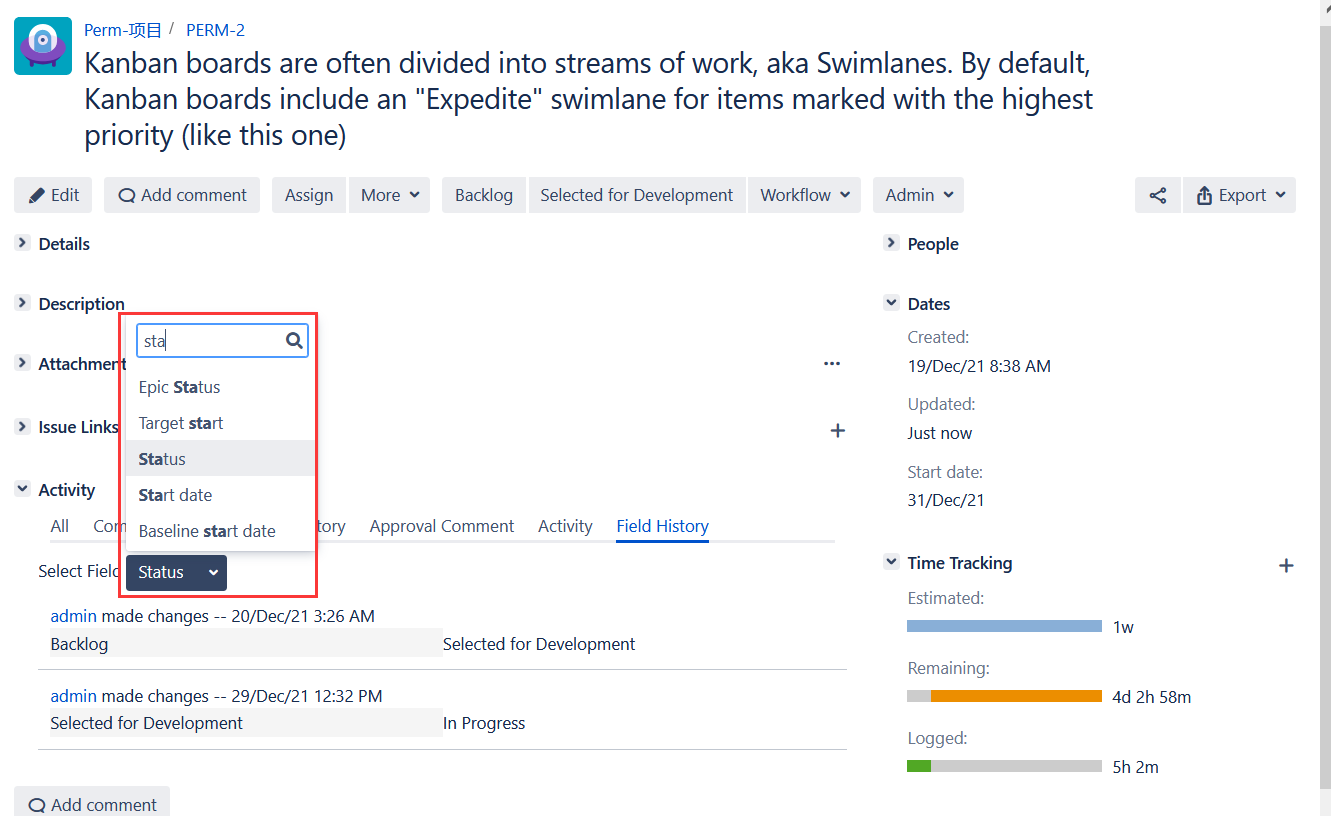Switch to the Activity tab
Screen dimensions: 1331x816
[565, 526]
